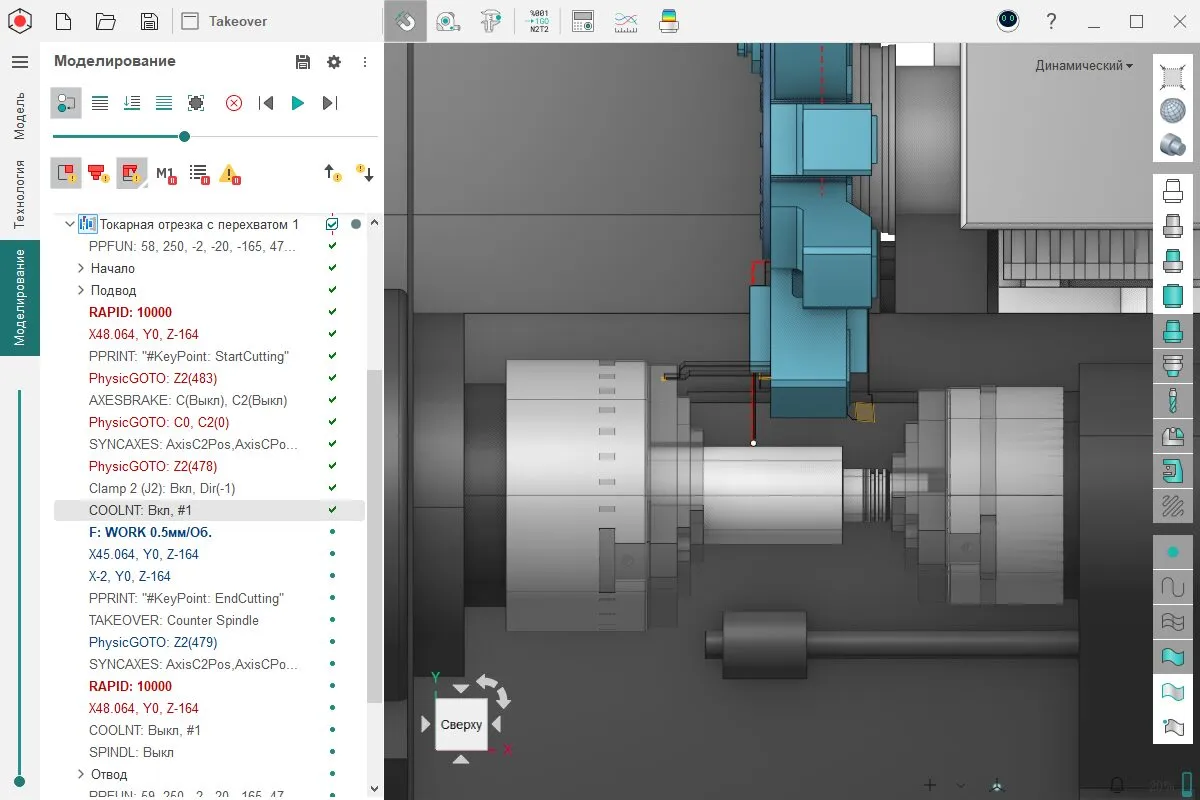Expand the Начало tree node
1200x800 pixels.
point(81,268)
